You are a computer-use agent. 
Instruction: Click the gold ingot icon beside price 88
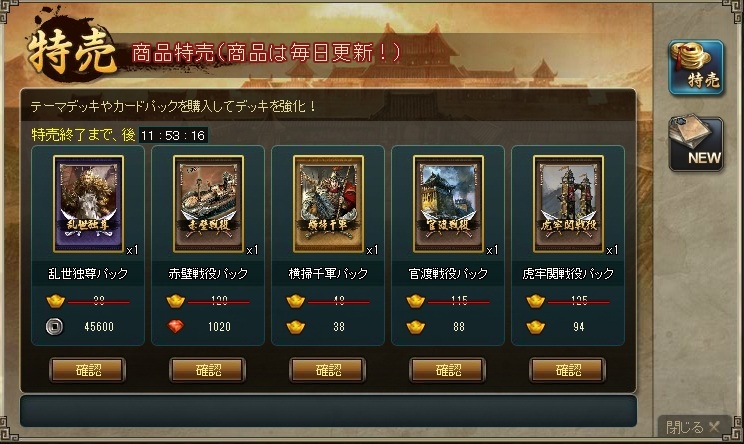416,327
